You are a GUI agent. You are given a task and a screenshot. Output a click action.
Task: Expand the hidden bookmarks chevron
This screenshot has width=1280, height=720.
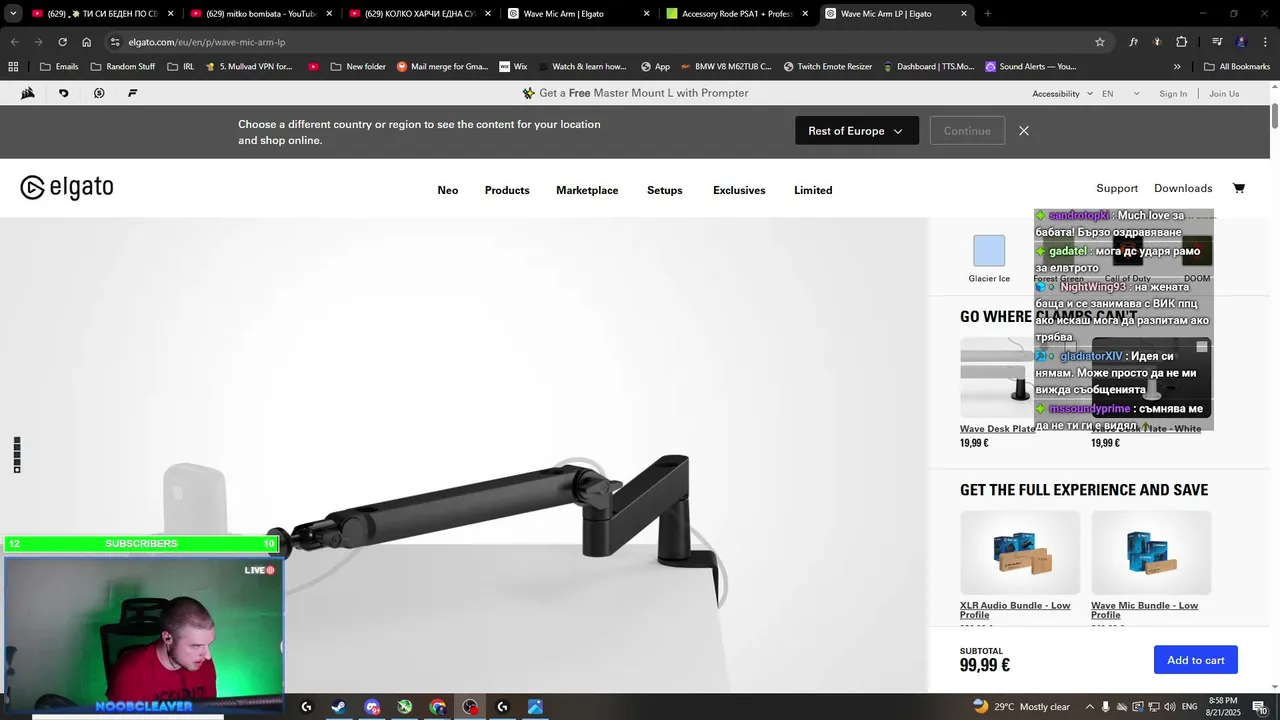tap(1177, 67)
